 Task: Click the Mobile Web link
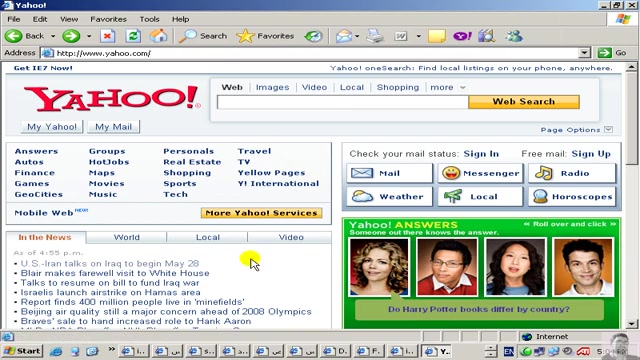(44, 213)
